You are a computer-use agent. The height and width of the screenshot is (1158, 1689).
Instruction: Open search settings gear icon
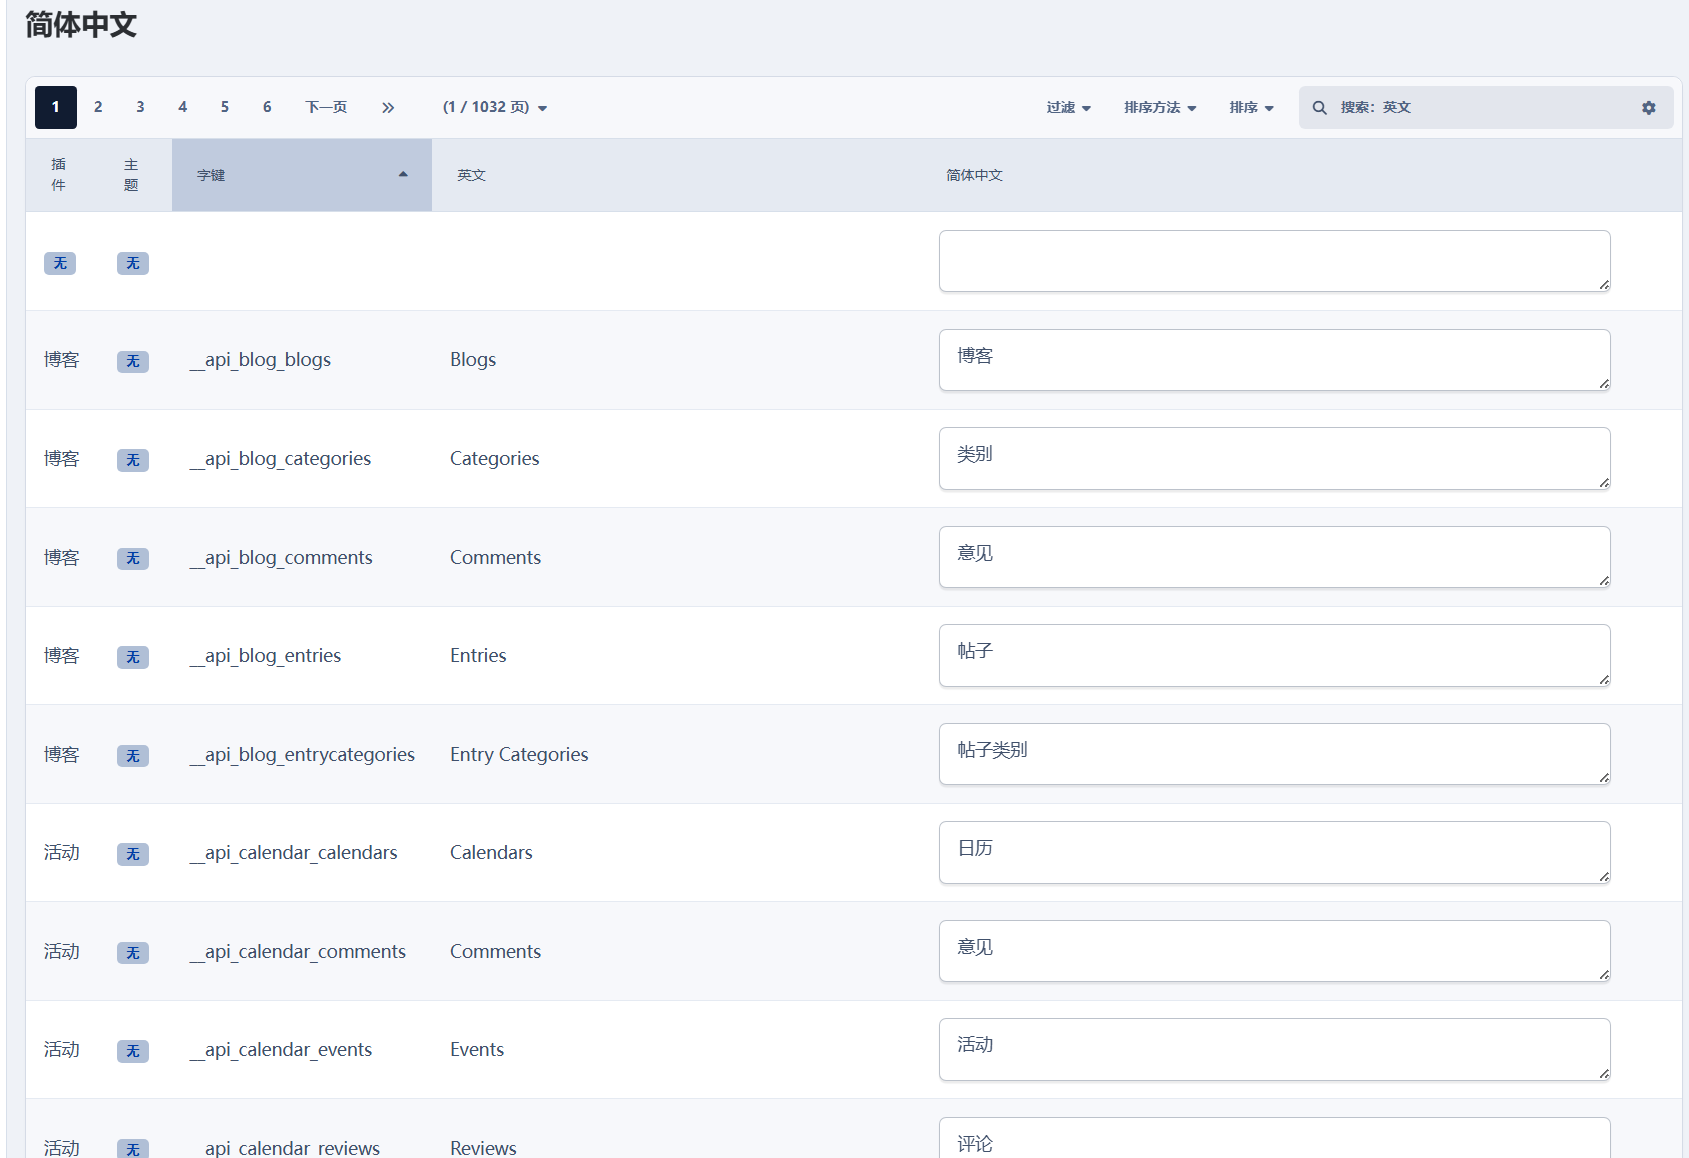coord(1648,108)
